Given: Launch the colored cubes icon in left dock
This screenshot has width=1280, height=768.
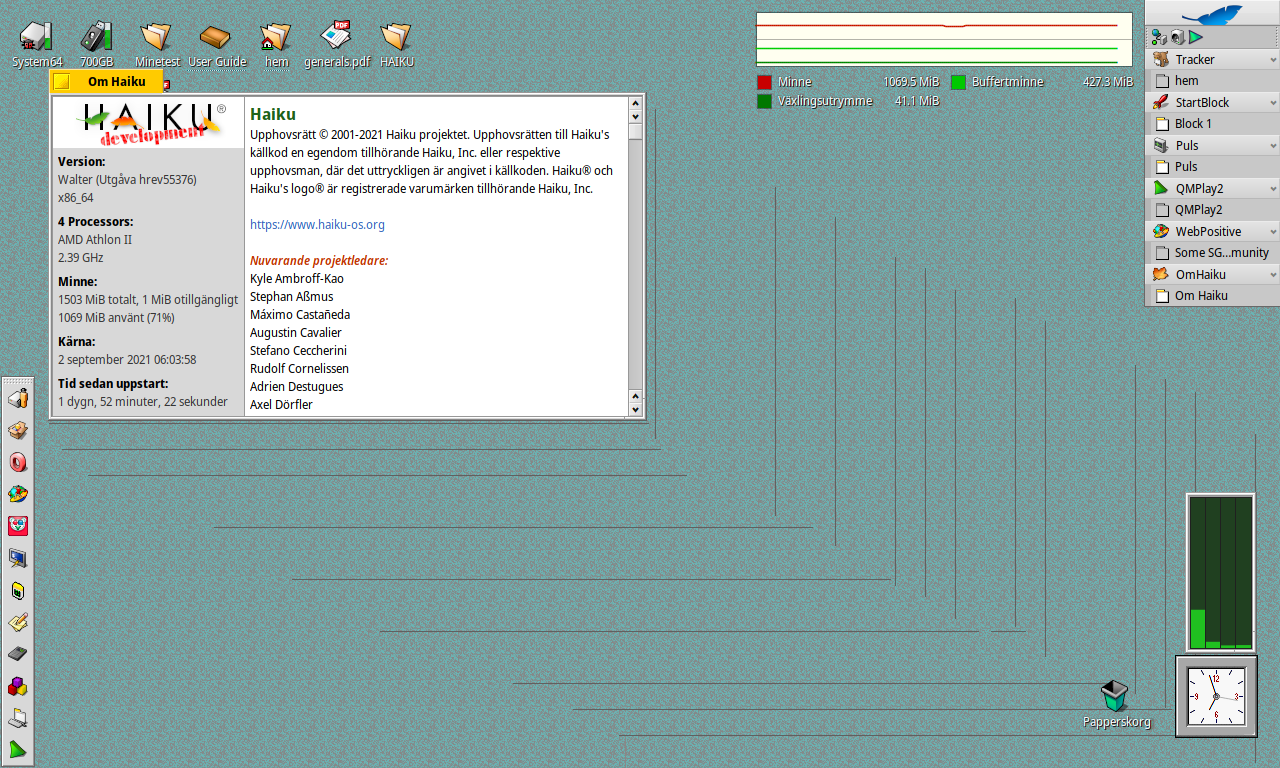Looking at the screenshot, I should coord(18,687).
